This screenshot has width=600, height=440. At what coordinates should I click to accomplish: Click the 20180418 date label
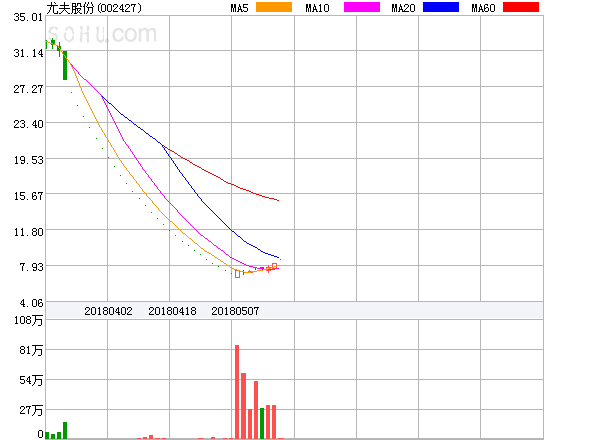(x=172, y=311)
